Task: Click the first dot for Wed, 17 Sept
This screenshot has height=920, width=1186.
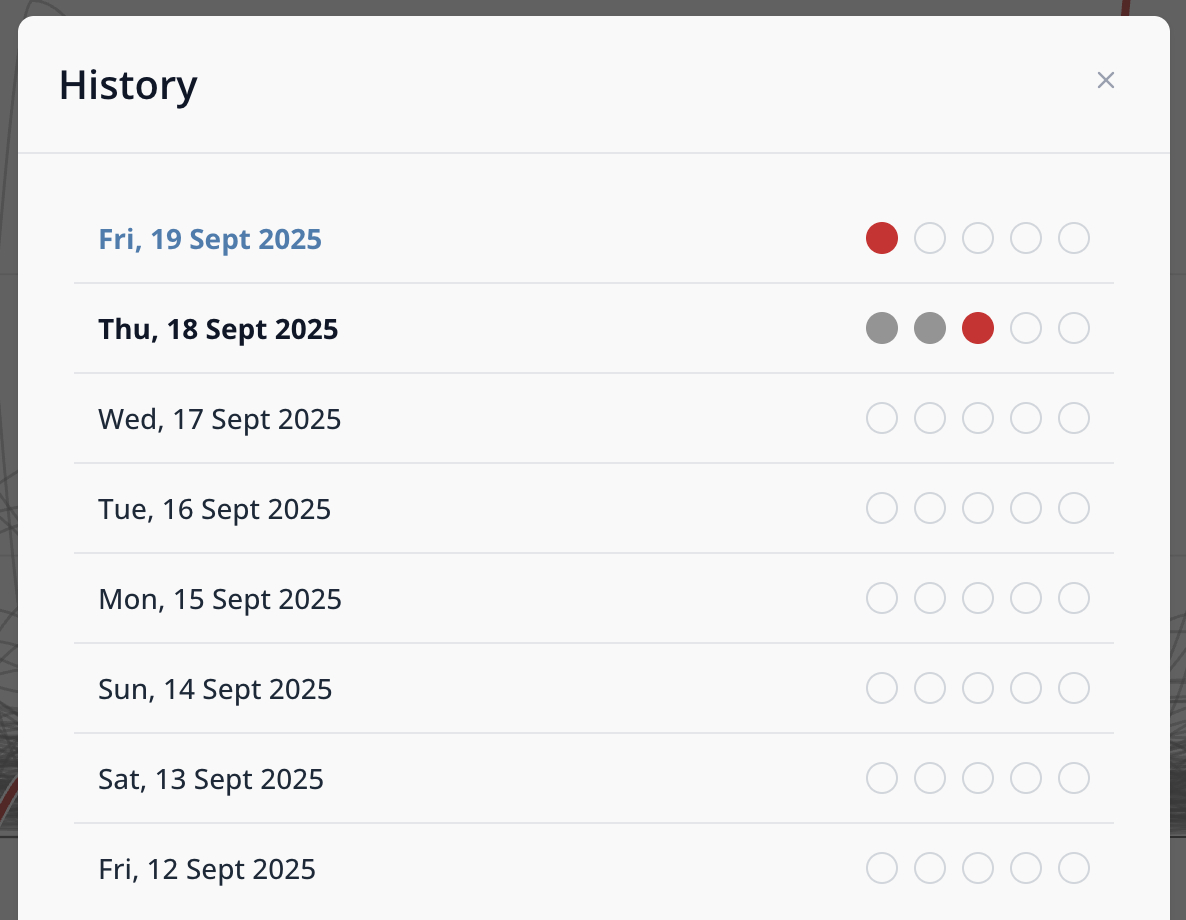Action: coord(882,419)
